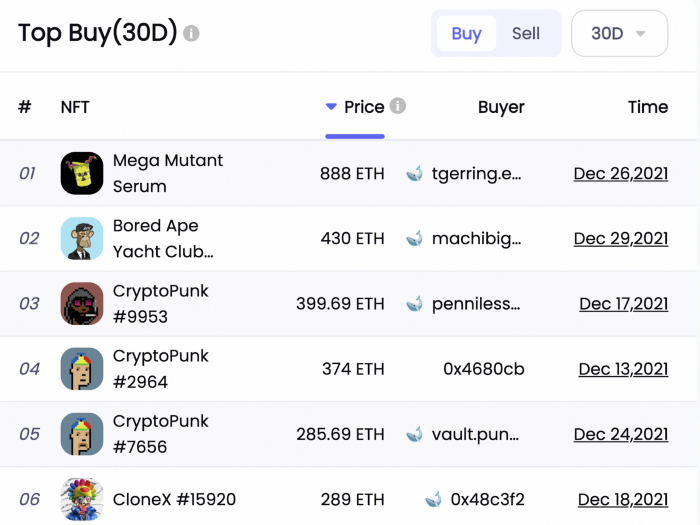The height and width of the screenshot is (525, 700).
Task: Click the info icon next to Price
Action: [397, 106]
